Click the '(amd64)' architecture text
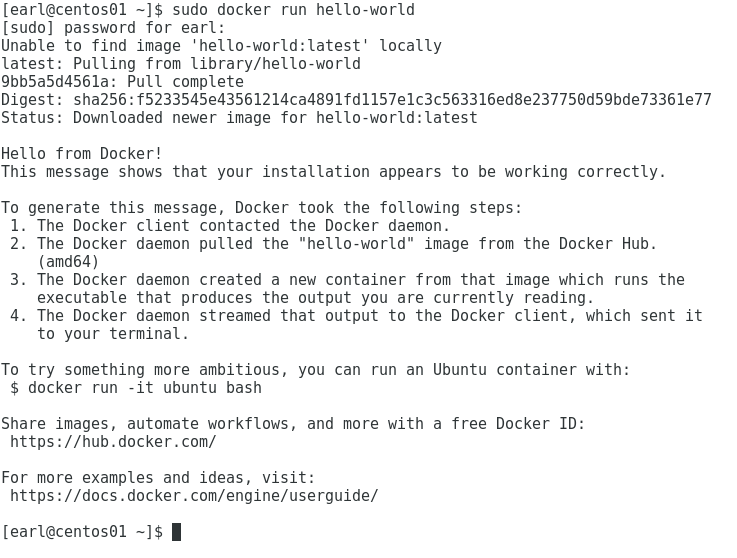 click(68, 262)
